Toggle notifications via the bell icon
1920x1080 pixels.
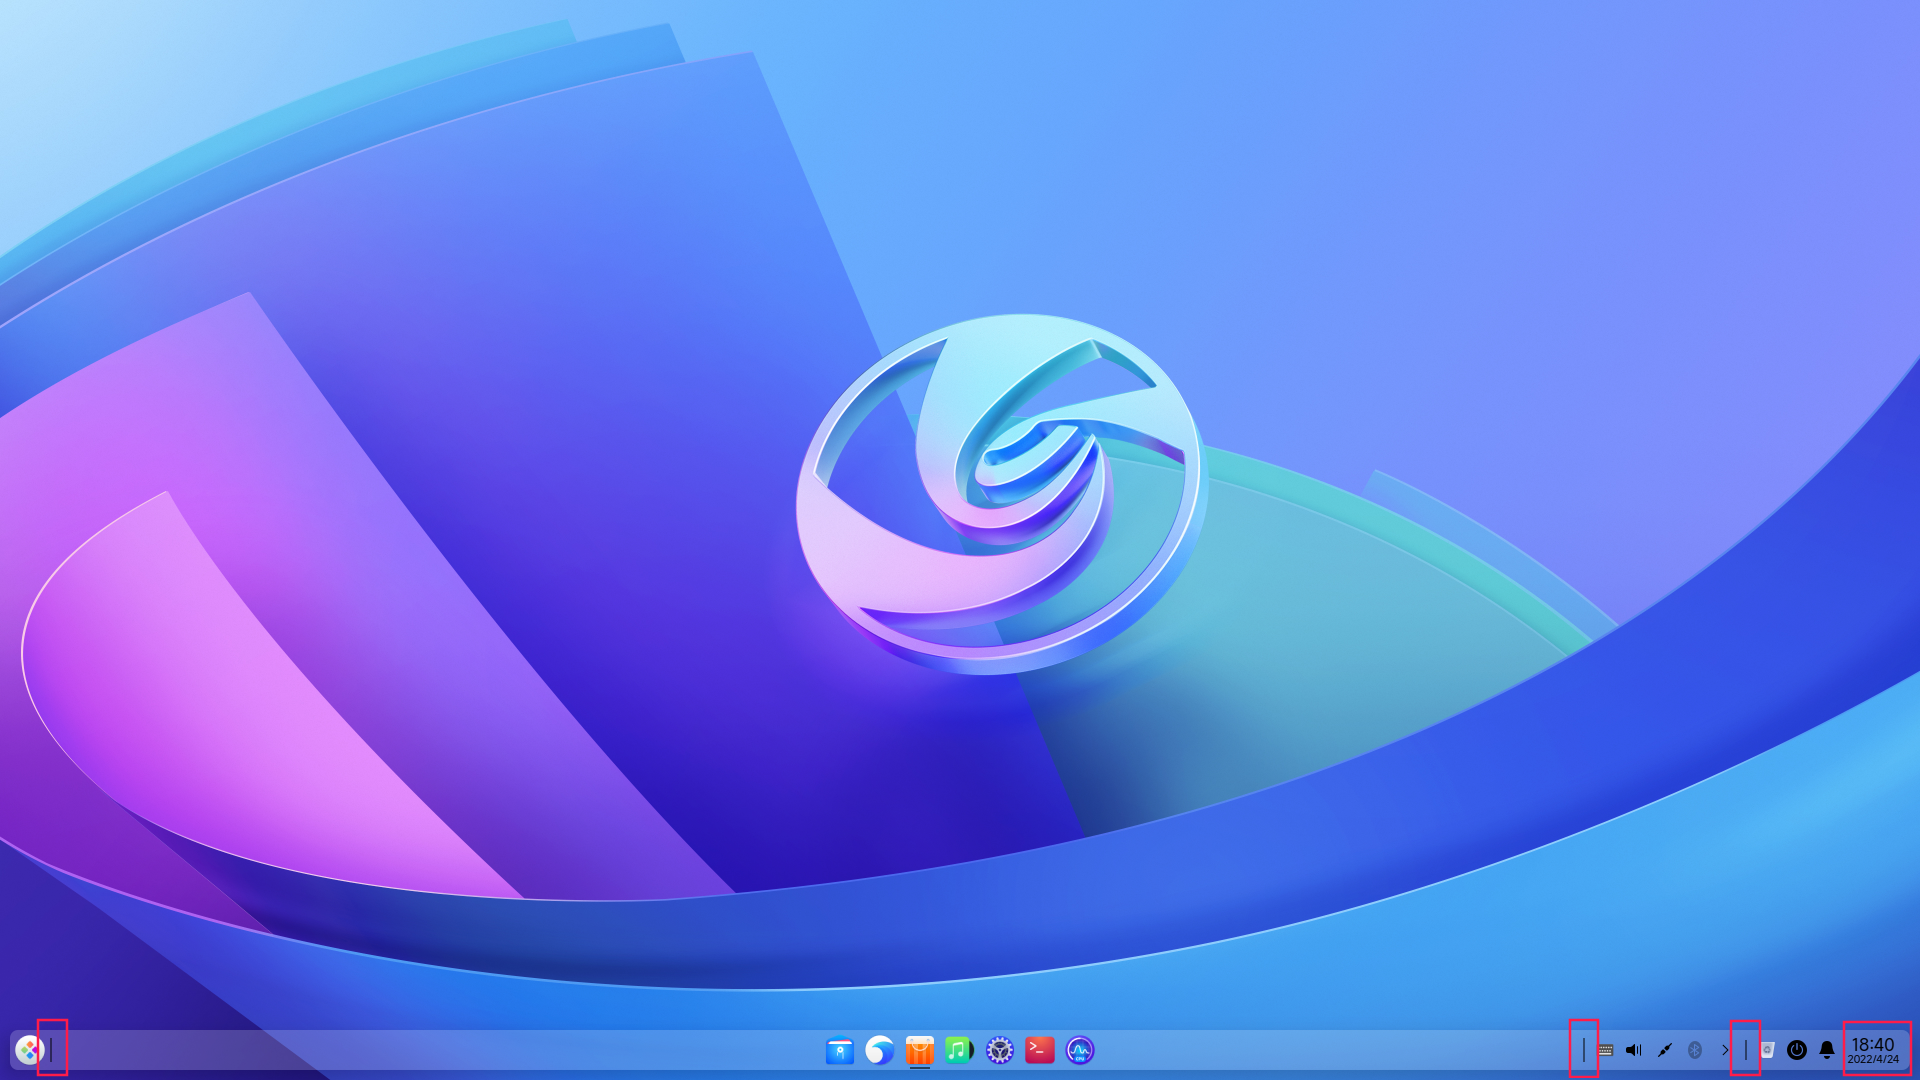click(x=1826, y=1050)
